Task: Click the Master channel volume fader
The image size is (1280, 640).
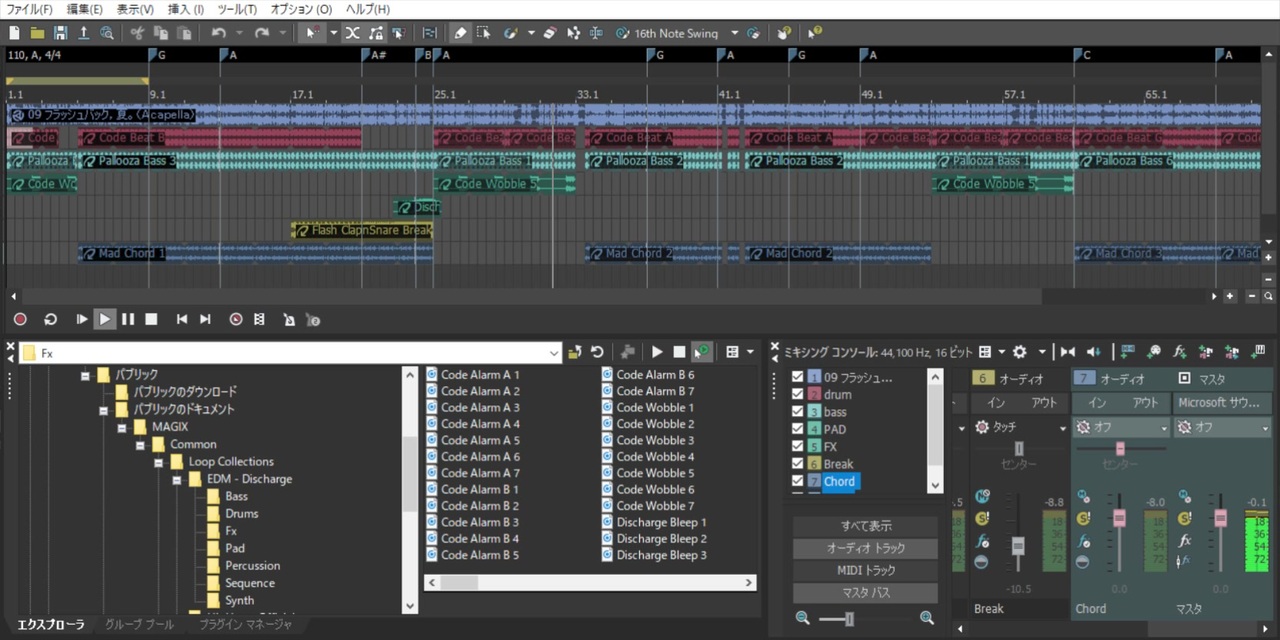Action: click(x=1220, y=517)
